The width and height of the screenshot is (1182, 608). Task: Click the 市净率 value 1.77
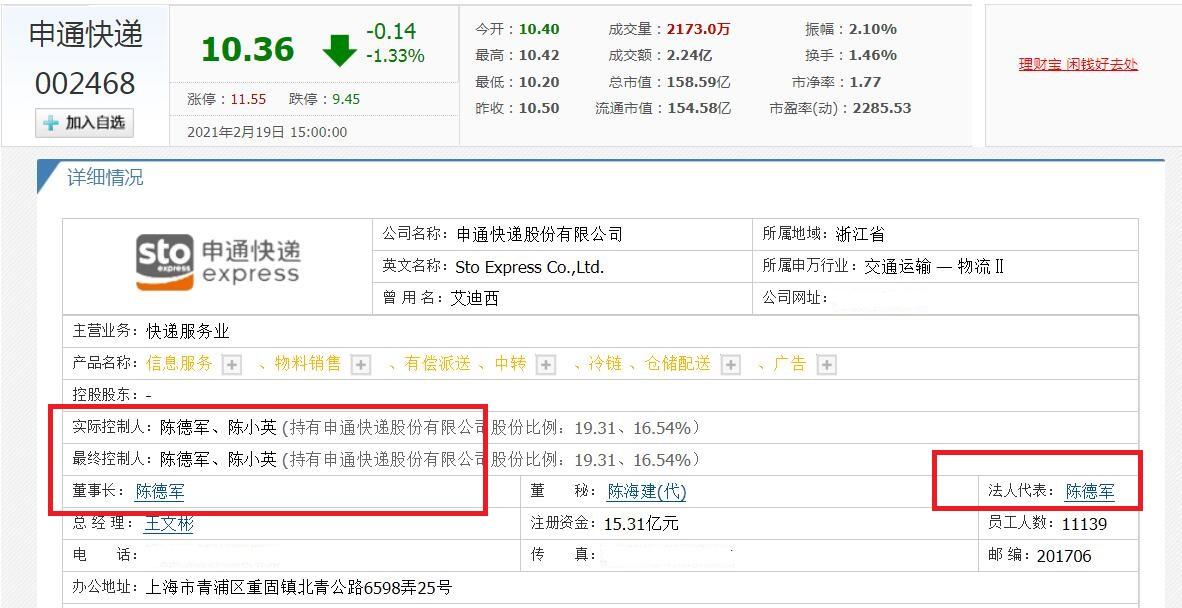pyautogui.click(x=865, y=82)
